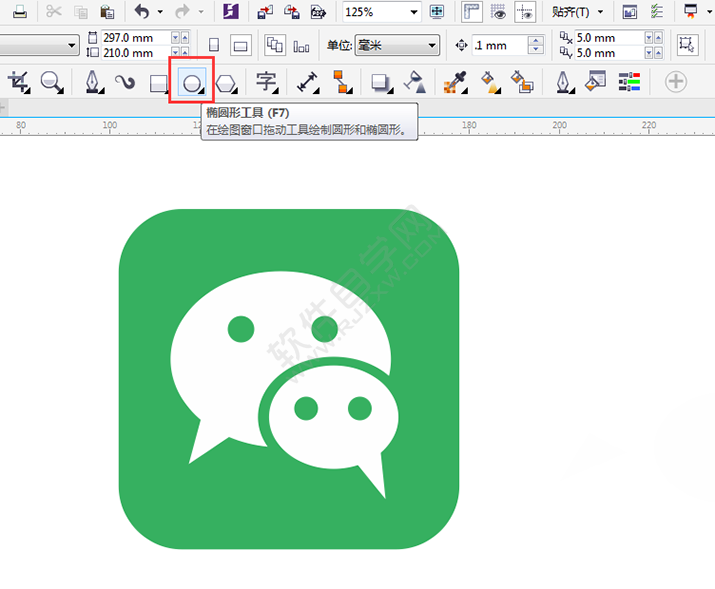Set page to landscape orientation
The image size is (715, 589).
point(240,45)
